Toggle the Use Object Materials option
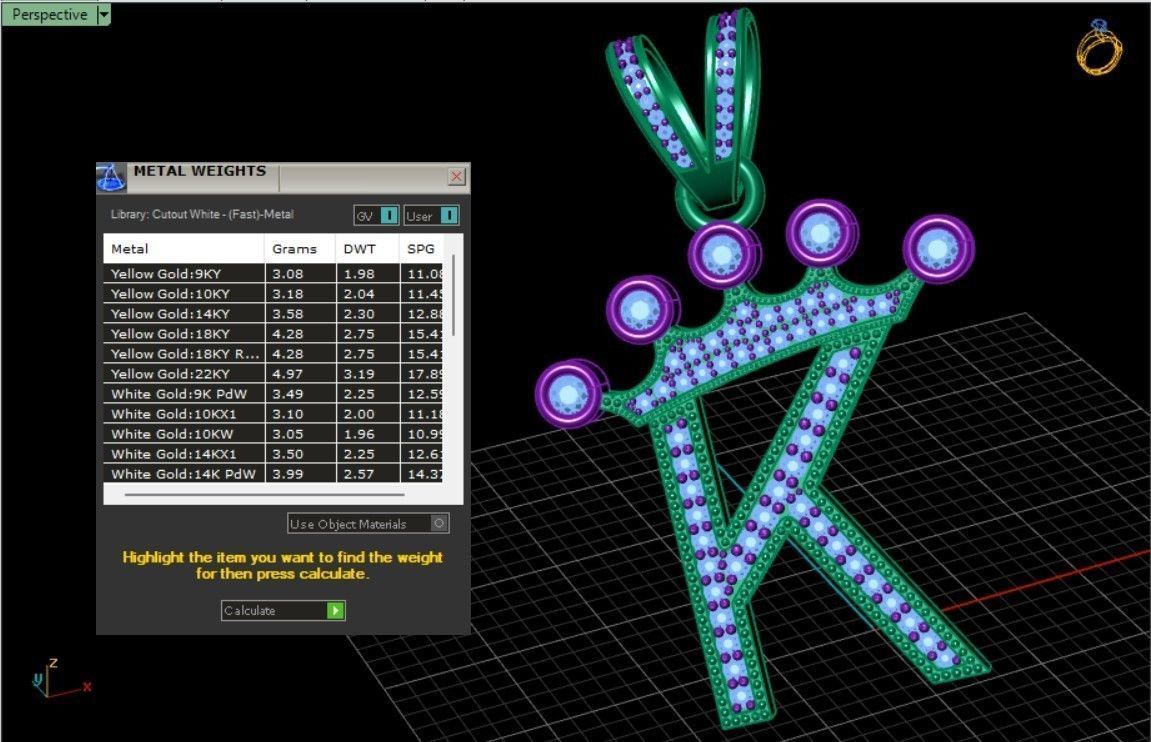Screen dimensions: 1151x742 tap(368, 523)
